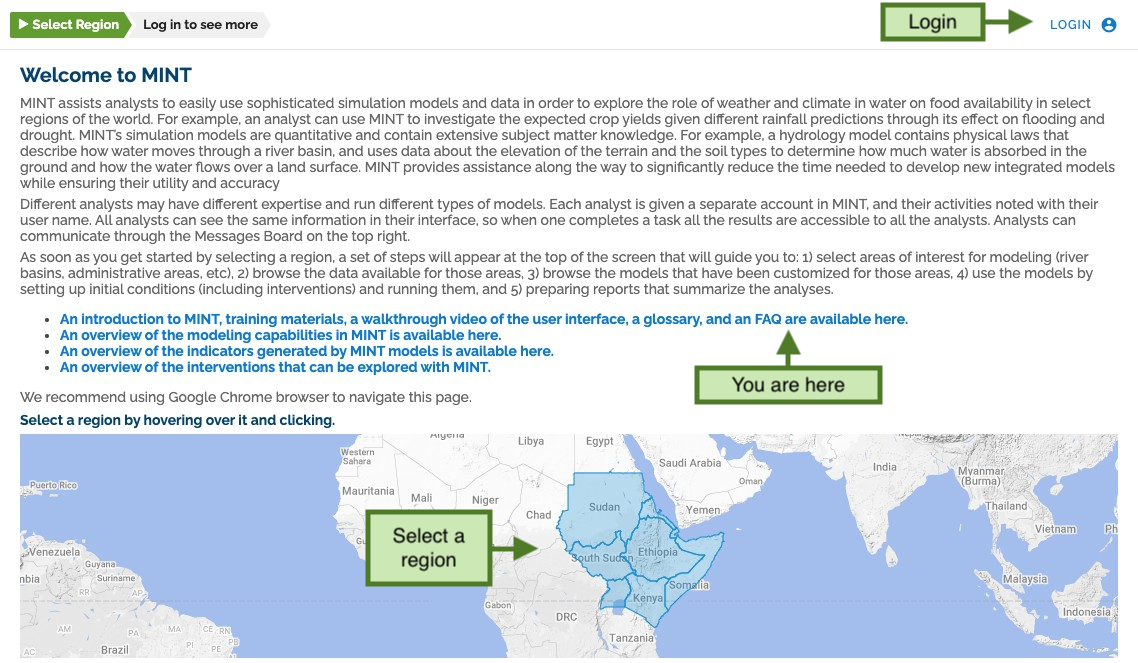Open the MINT introduction and training materials link
The height and width of the screenshot is (663, 1138).
(483, 319)
